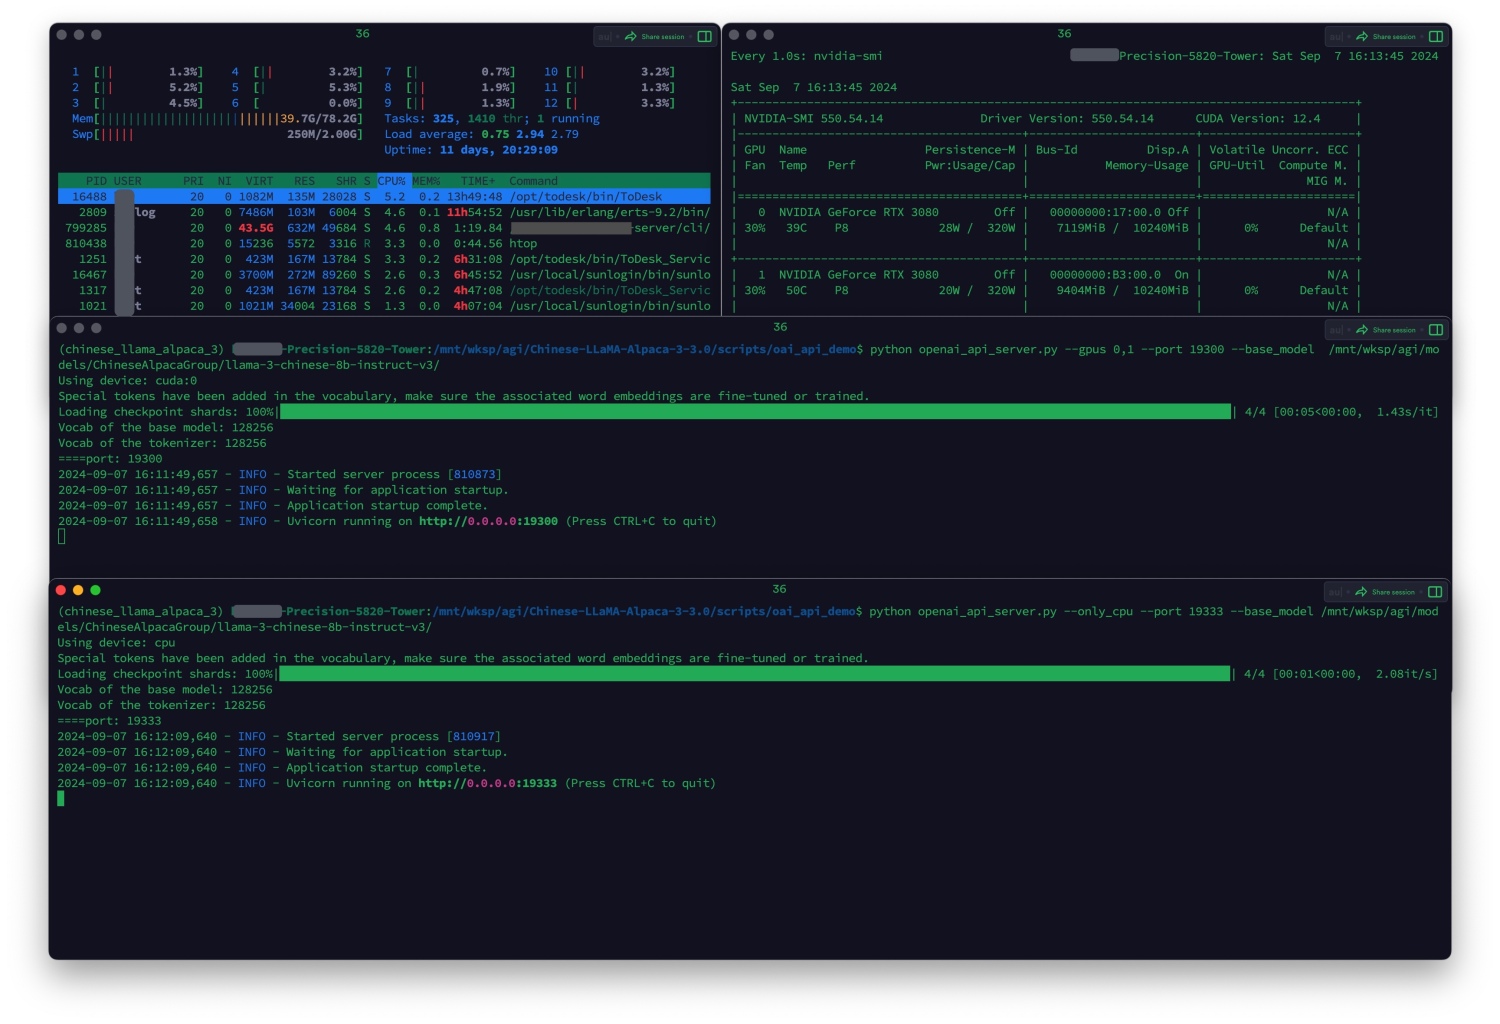Select htop process row with PID 1317
Image resolution: width=1500 pixels, height=1024 pixels.
[x=384, y=291]
